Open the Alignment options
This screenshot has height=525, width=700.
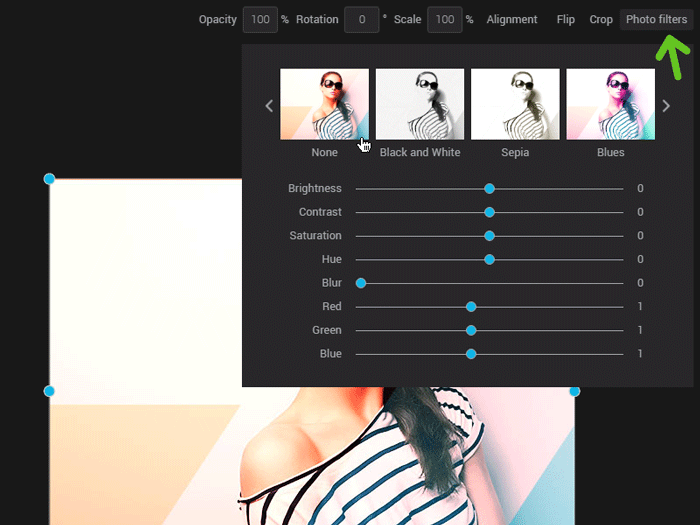pyautogui.click(x=512, y=19)
